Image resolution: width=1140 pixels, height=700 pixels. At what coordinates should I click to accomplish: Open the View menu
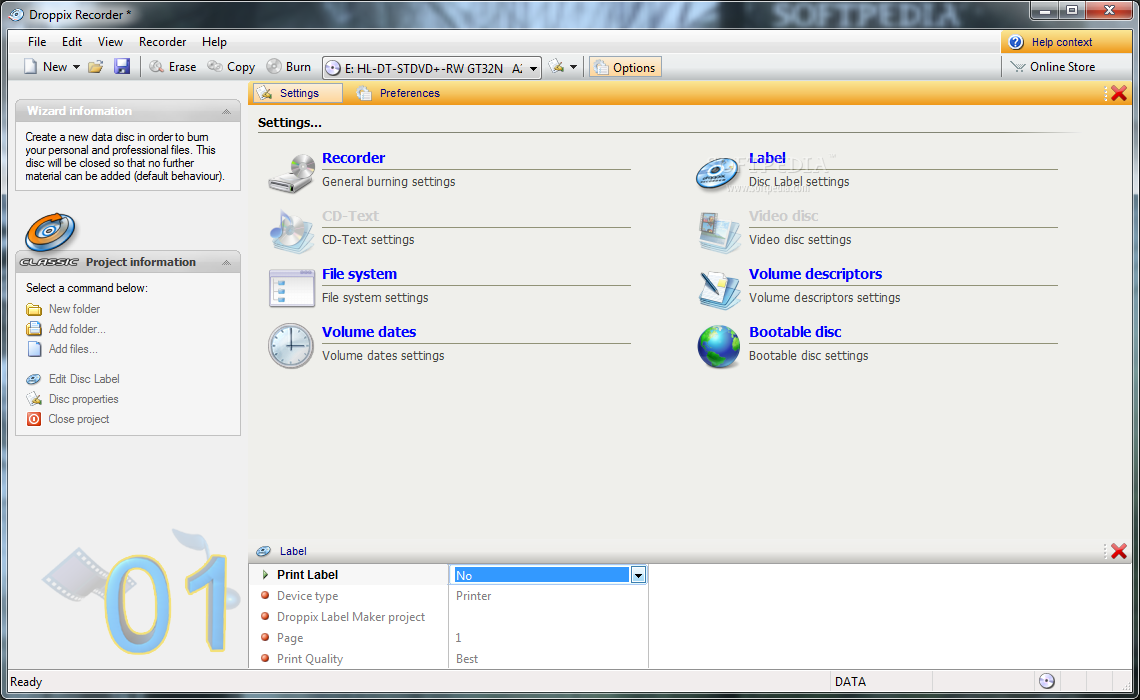coord(111,42)
